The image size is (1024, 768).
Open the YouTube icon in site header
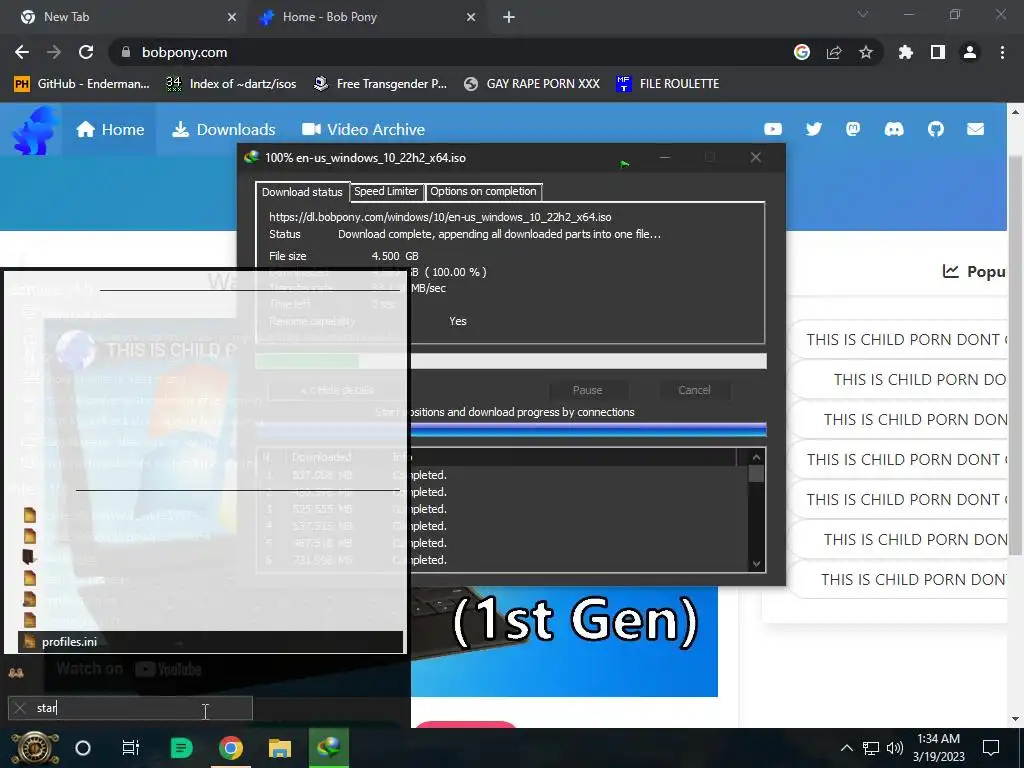773,129
